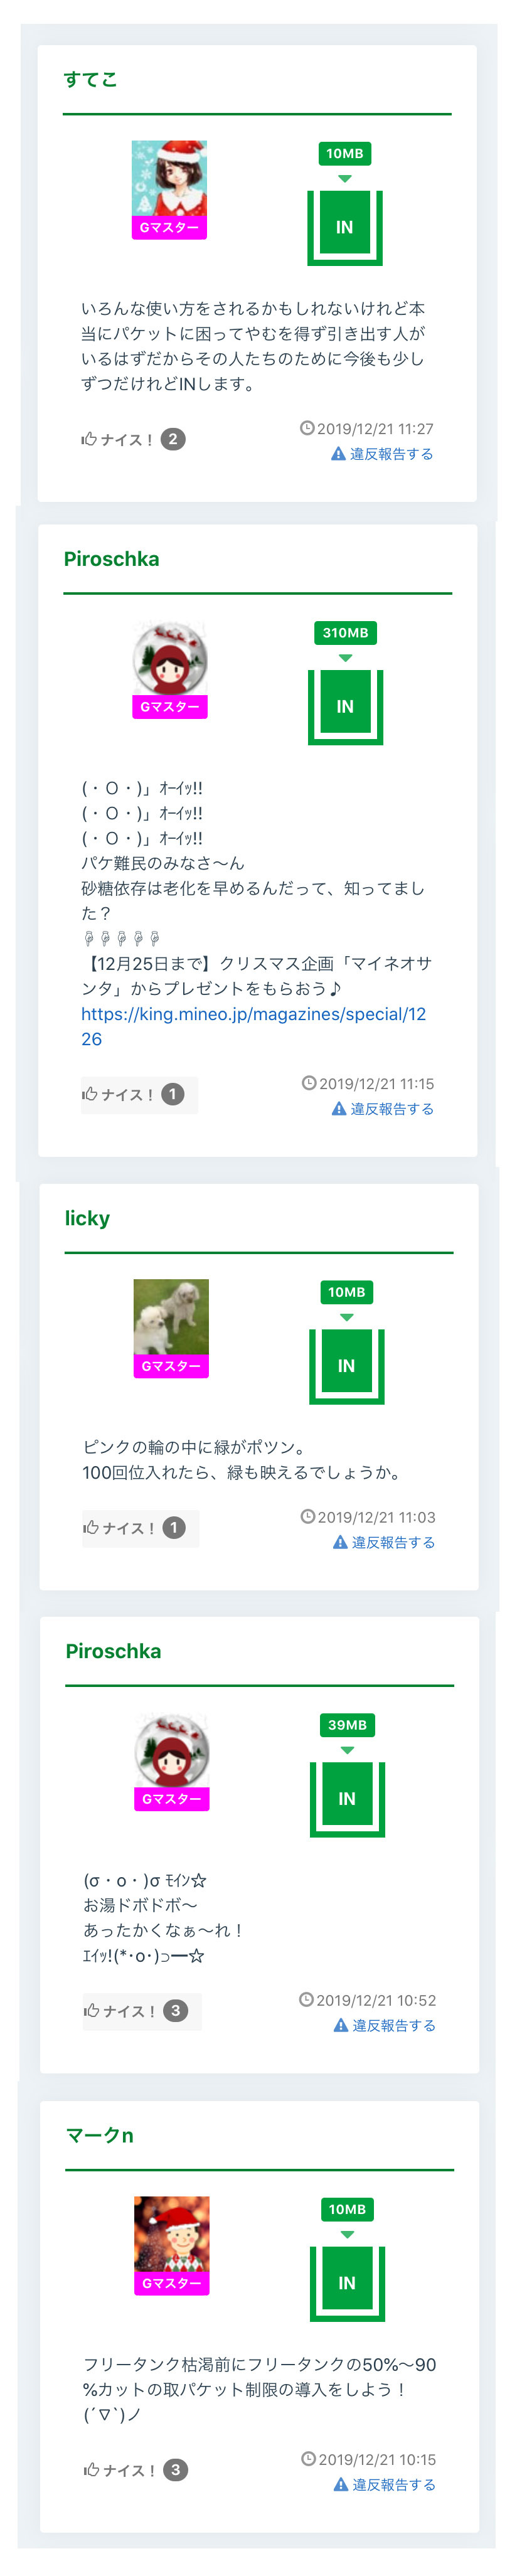Open licky's white dogs avatar
This screenshot has height=2576, width=522.
point(171,1318)
